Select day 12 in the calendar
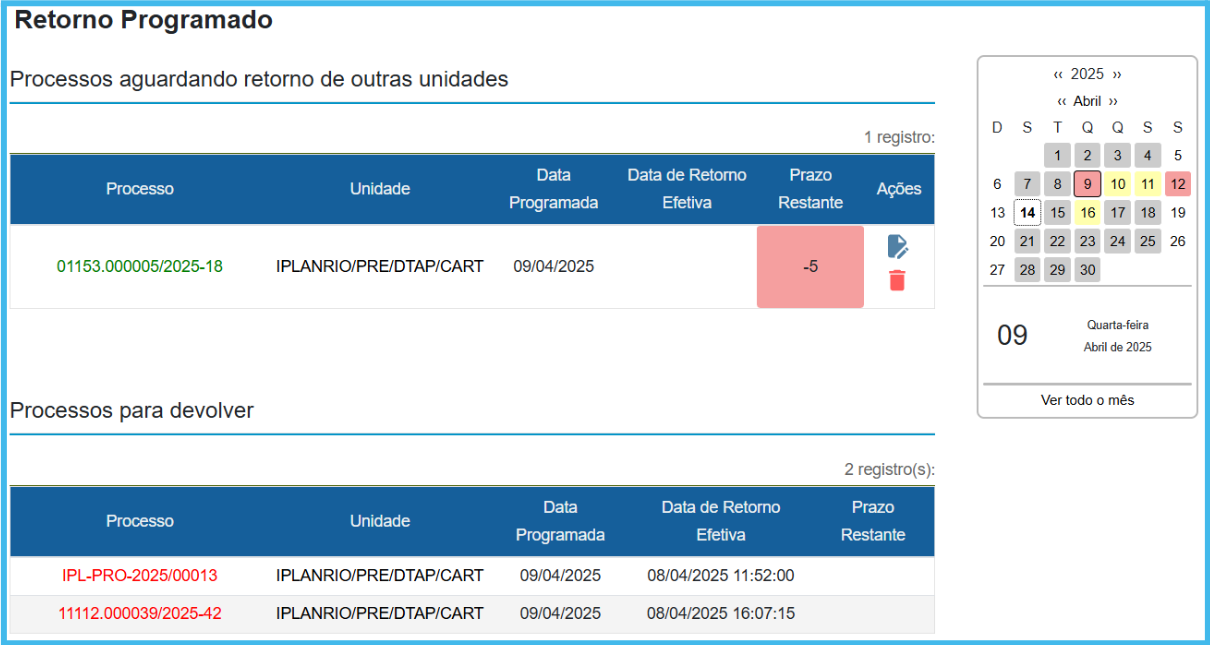Screen dimensions: 1210x645 click(1178, 184)
